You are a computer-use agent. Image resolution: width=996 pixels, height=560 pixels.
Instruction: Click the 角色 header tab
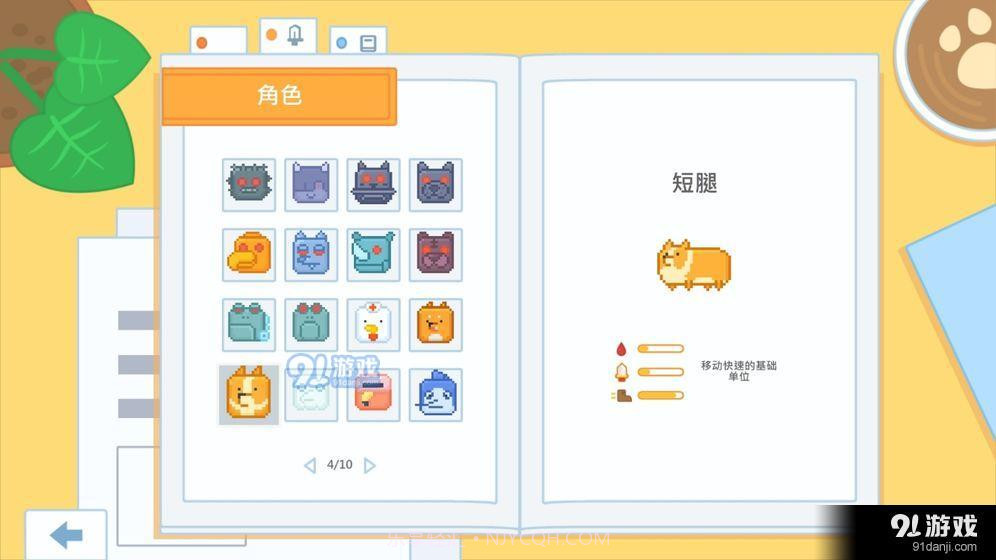(279, 96)
